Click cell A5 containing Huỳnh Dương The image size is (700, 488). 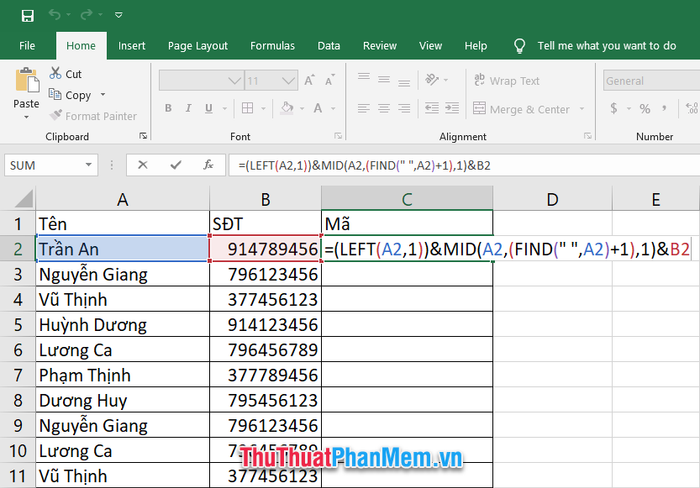(122, 324)
